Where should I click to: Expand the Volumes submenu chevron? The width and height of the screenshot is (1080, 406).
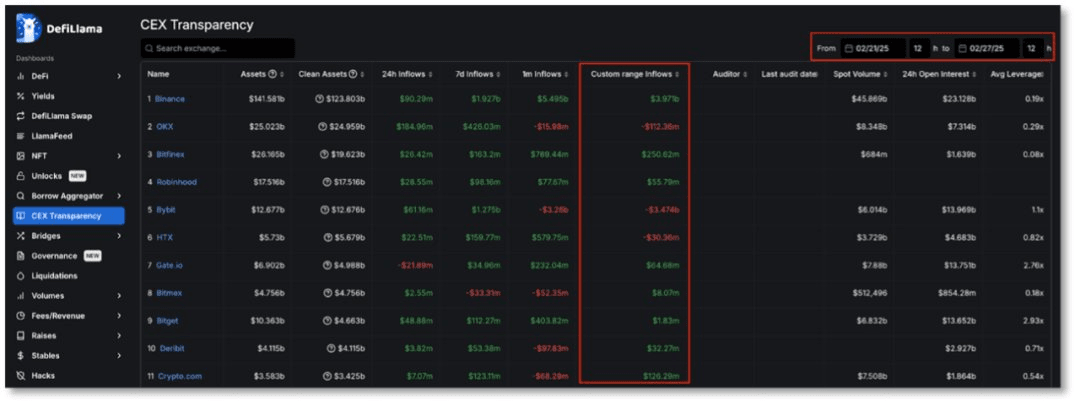[118, 296]
